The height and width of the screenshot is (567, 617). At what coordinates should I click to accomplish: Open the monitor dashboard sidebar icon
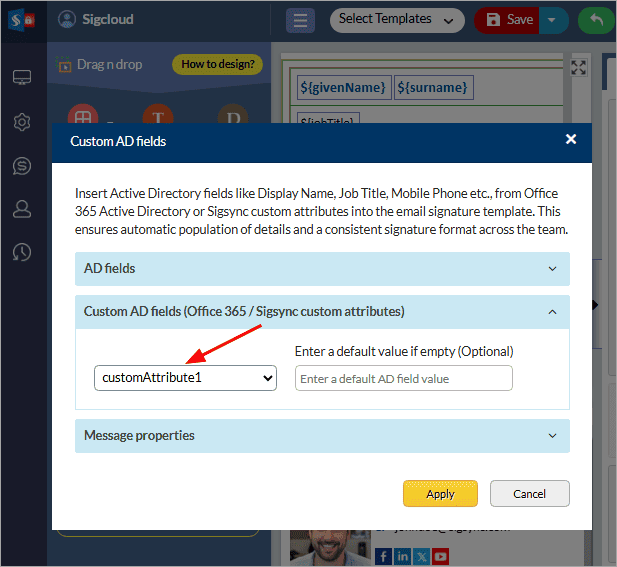pos(22,78)
